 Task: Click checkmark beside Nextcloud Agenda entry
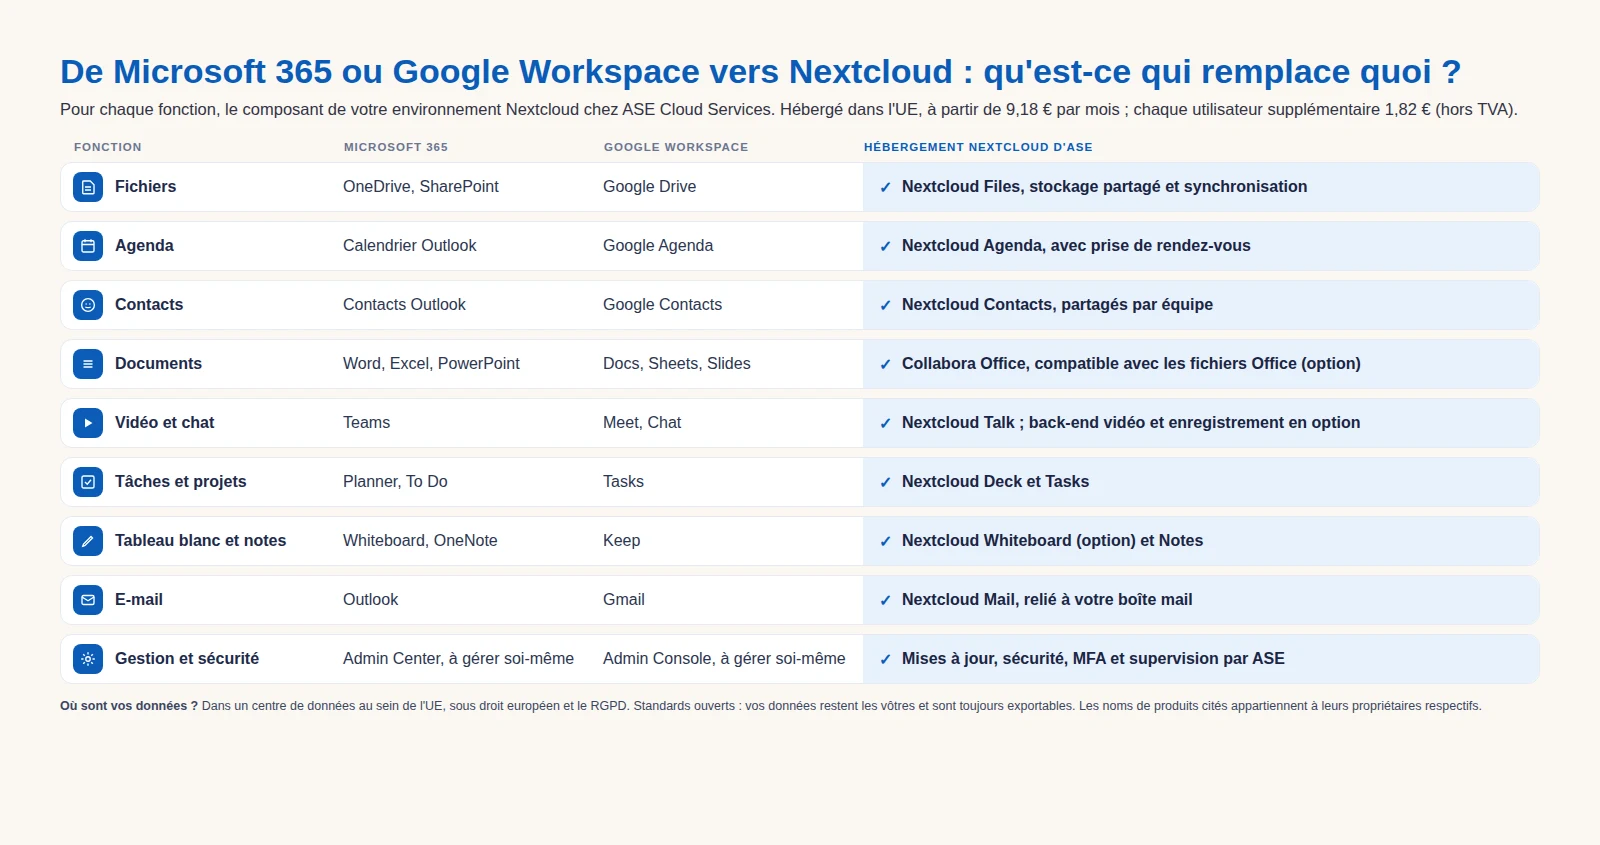[x=885, y=246]
